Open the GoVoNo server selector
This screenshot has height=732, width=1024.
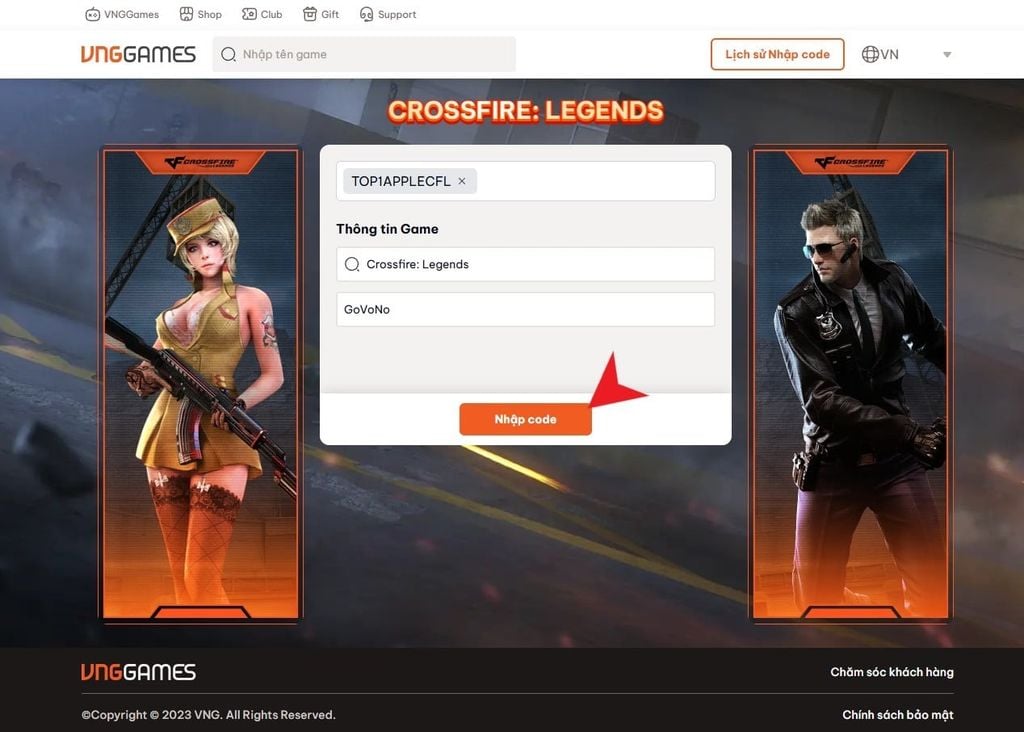tap(525, 309)
